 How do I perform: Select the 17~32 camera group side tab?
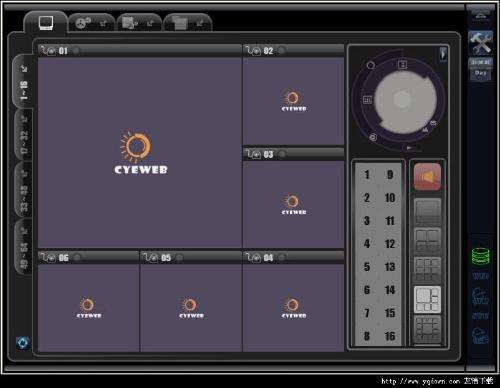pyautogui.click(x=24, y=135)
